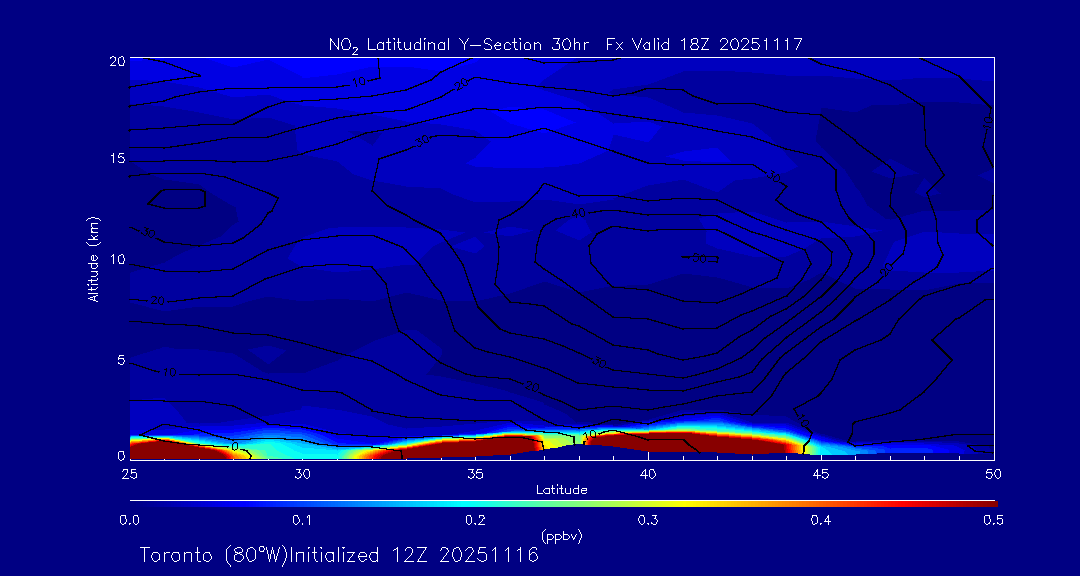The width and height of the screenshot is (1080, 576).
Task: Click the 0.5 colorbar tick label
Action: [993, 520]
